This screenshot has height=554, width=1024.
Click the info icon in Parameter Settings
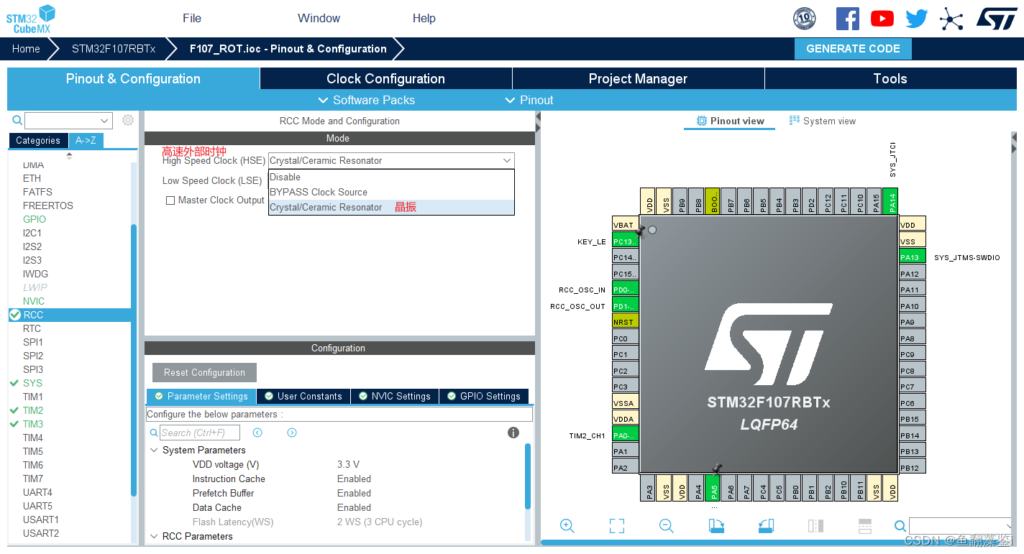[x=513, y=432]
